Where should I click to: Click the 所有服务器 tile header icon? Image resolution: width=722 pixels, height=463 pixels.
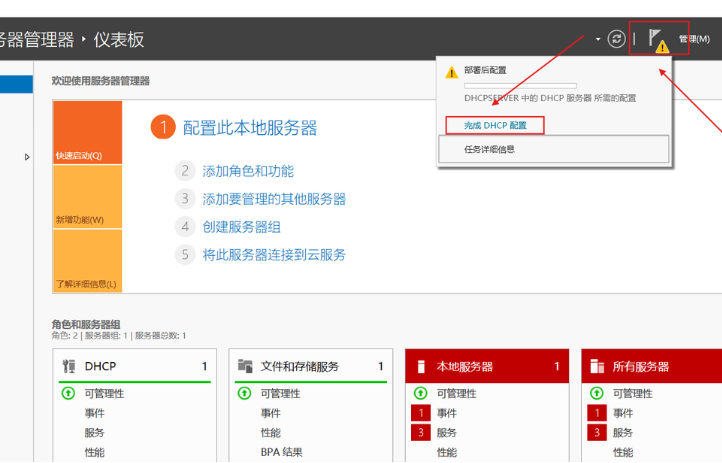pos(597,367)
